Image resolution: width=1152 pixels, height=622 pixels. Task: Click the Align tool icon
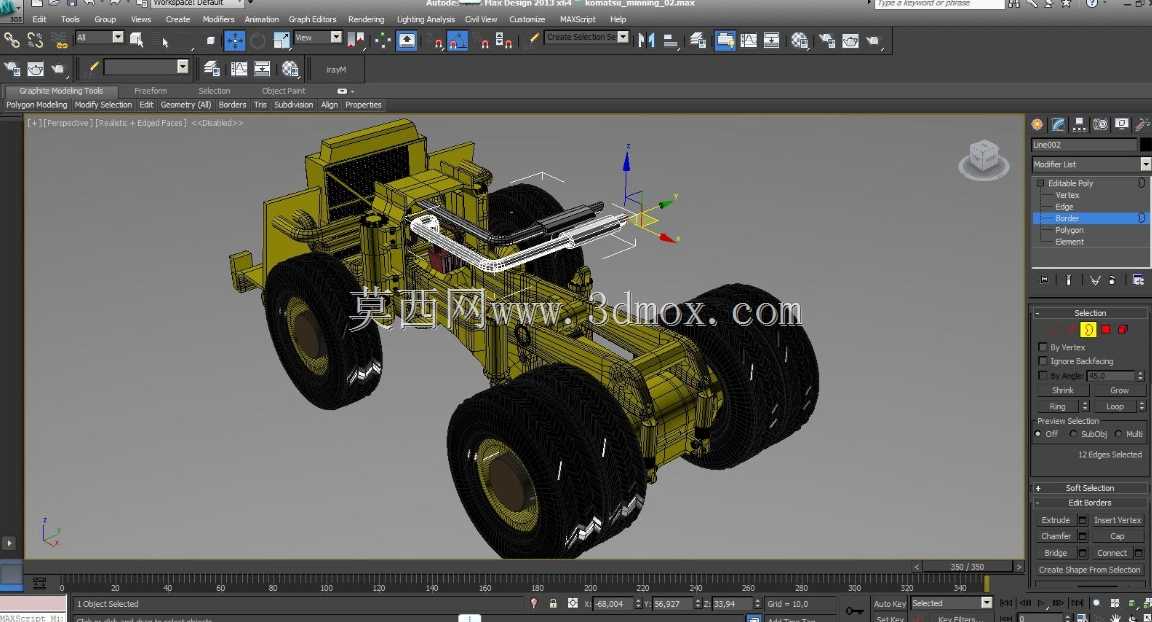click(x=671, y=40)
